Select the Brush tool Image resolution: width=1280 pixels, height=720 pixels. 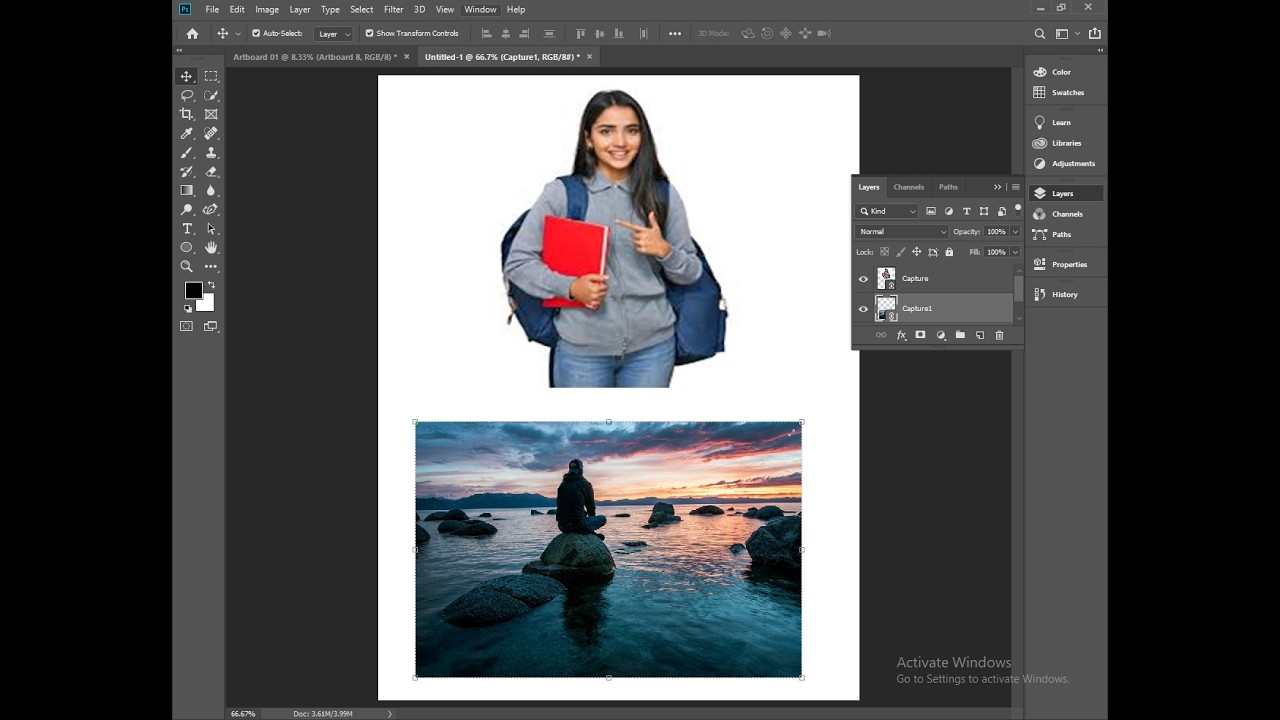(187, 153)
